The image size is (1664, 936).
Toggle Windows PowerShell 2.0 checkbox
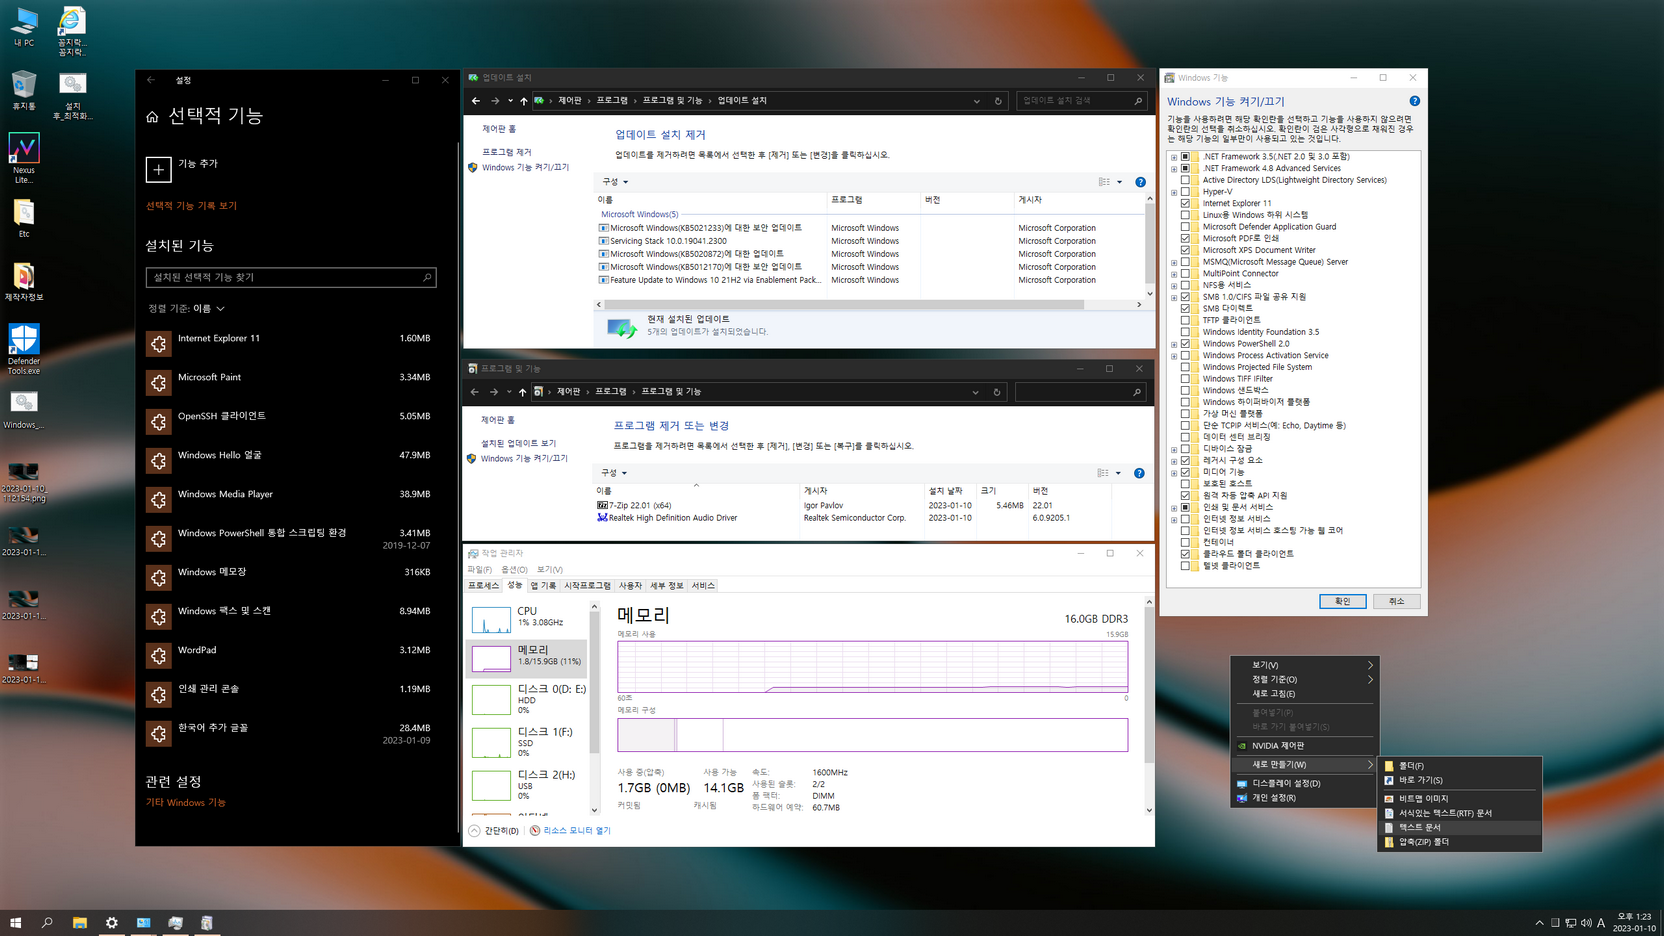(x=1185, y=344)
